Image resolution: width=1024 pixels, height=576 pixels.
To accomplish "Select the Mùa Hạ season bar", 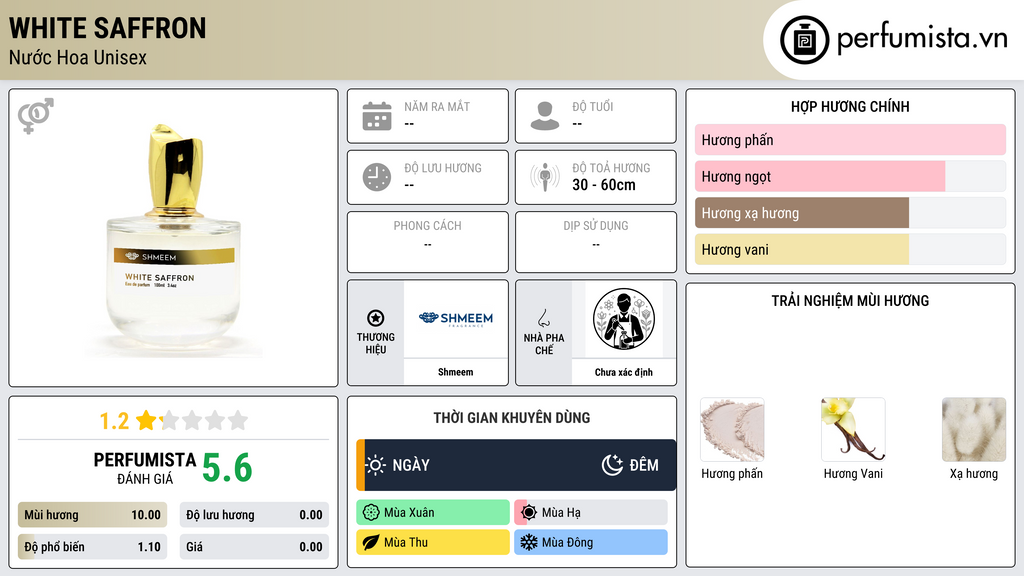I will pos(591,513).
